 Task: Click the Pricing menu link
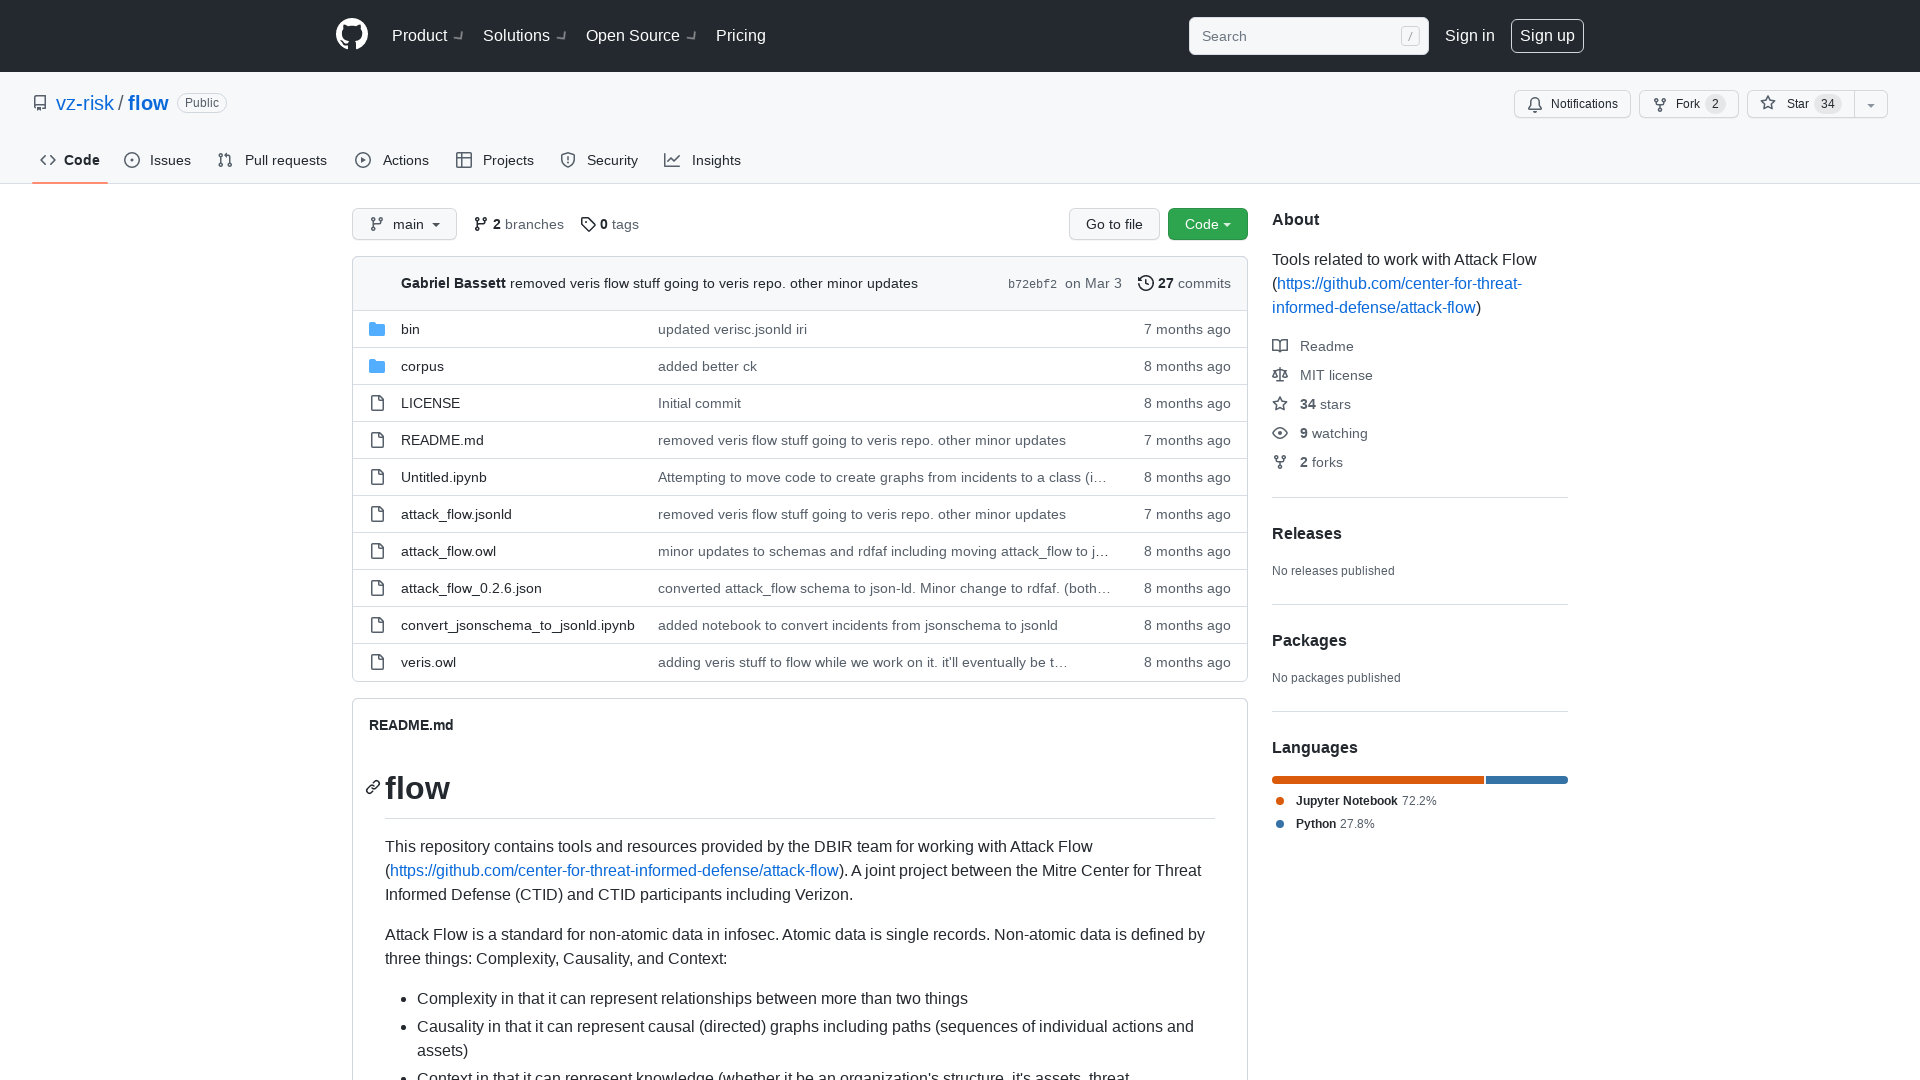741,35
